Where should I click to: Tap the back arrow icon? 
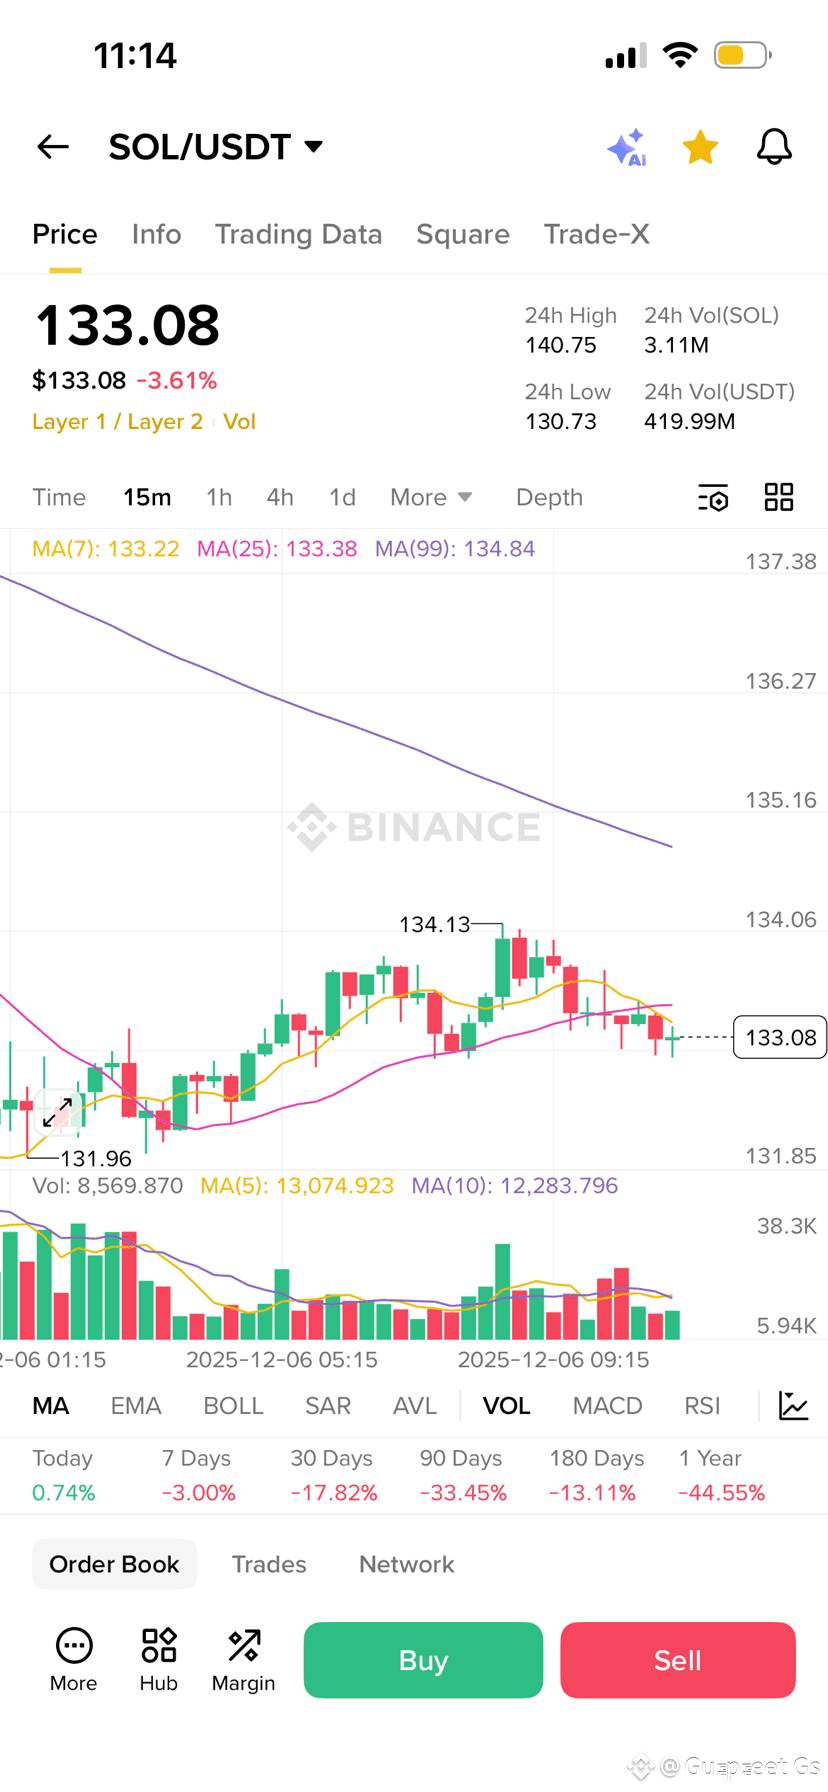53,147
